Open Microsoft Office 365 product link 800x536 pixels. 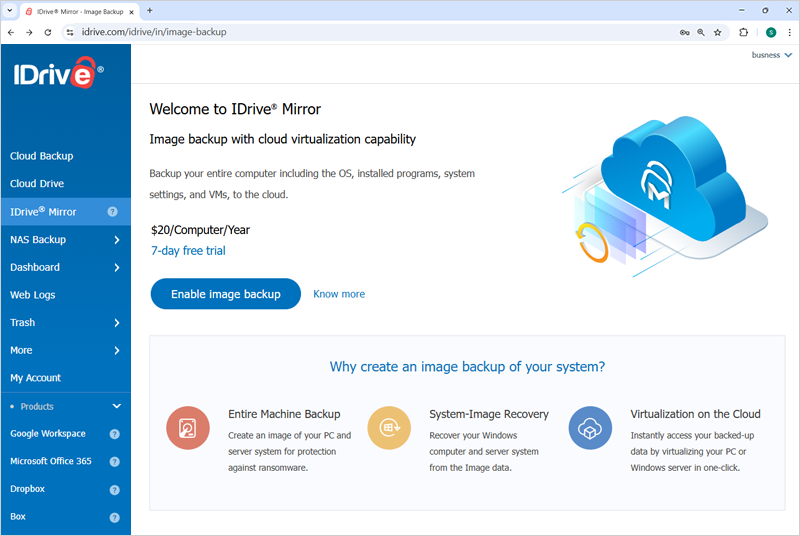tap(51, 461)
